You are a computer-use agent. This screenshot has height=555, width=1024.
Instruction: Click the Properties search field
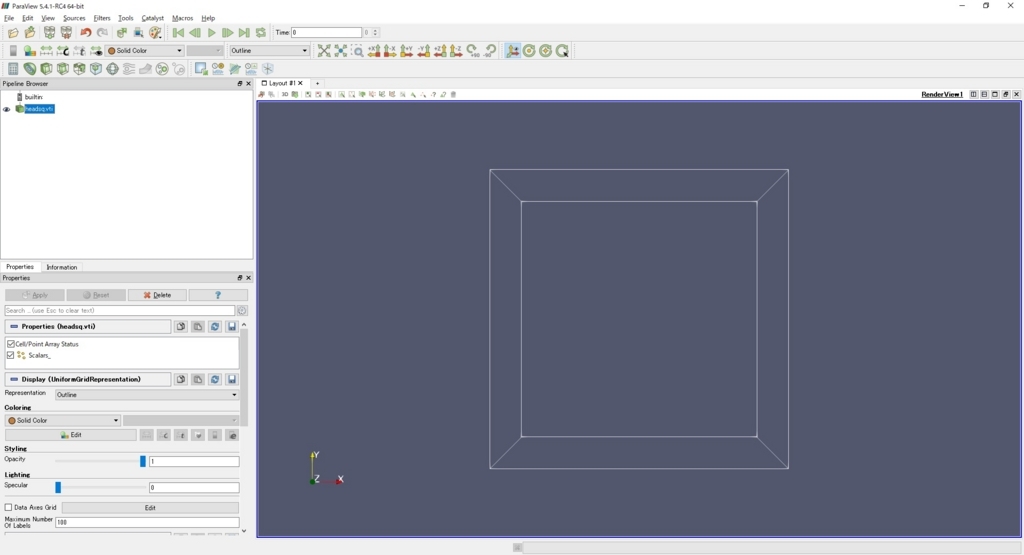pyautogui.click(x=120, y=311)
